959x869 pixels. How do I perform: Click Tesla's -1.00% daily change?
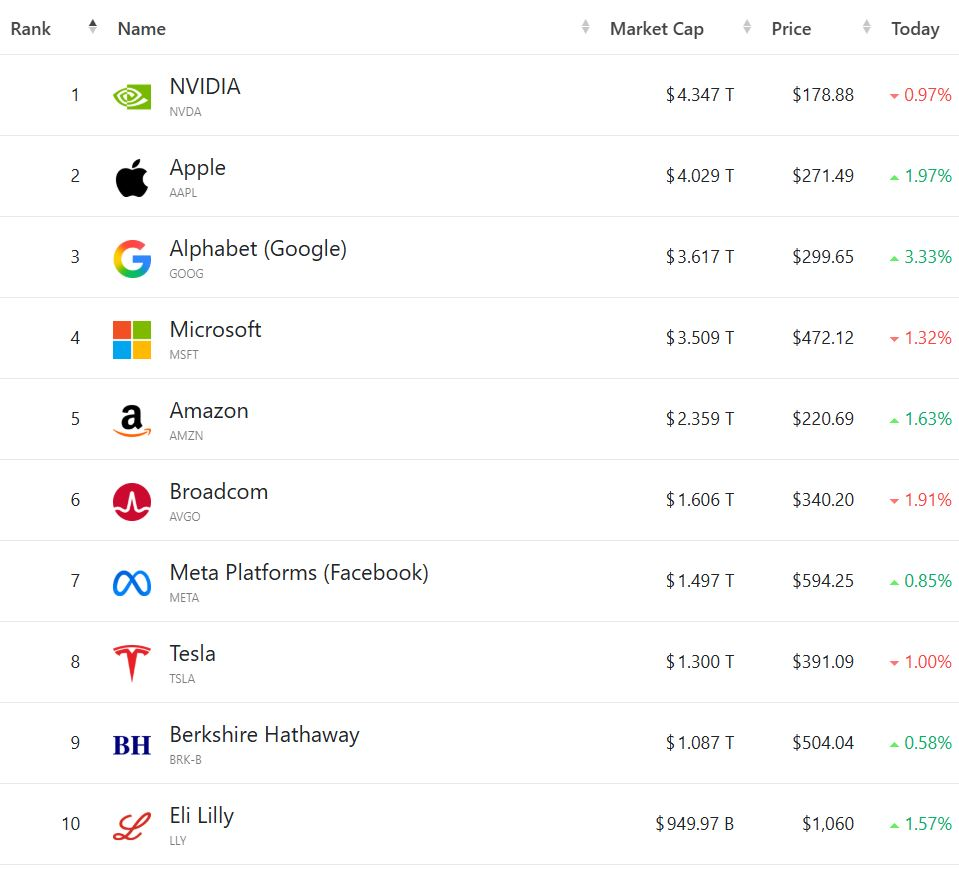point(920,662)
